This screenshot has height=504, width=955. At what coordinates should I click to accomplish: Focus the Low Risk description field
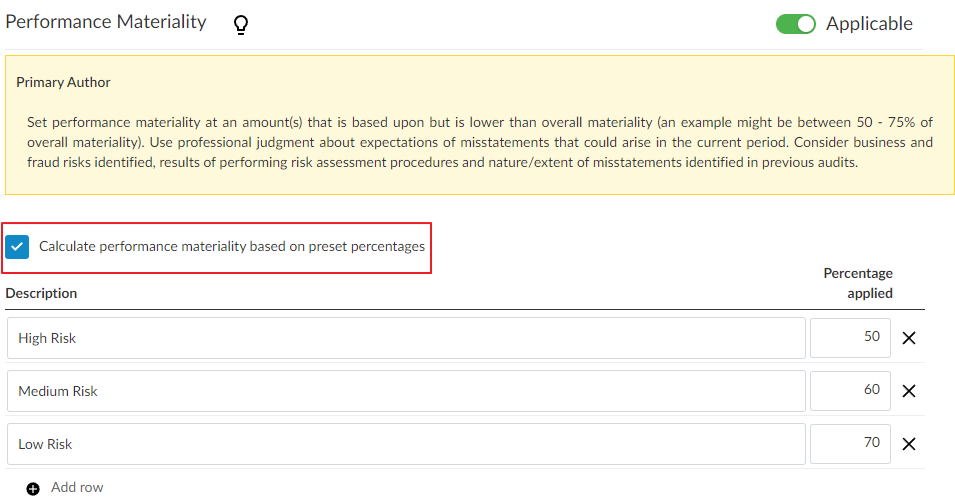click(x=406, y=444)
